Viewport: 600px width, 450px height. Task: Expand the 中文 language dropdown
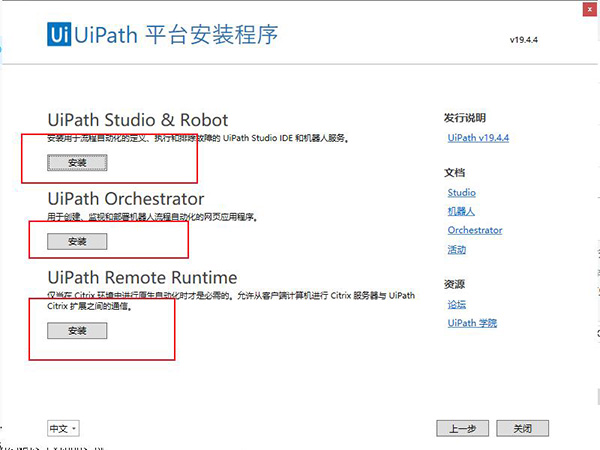click(x=63, y=428)
